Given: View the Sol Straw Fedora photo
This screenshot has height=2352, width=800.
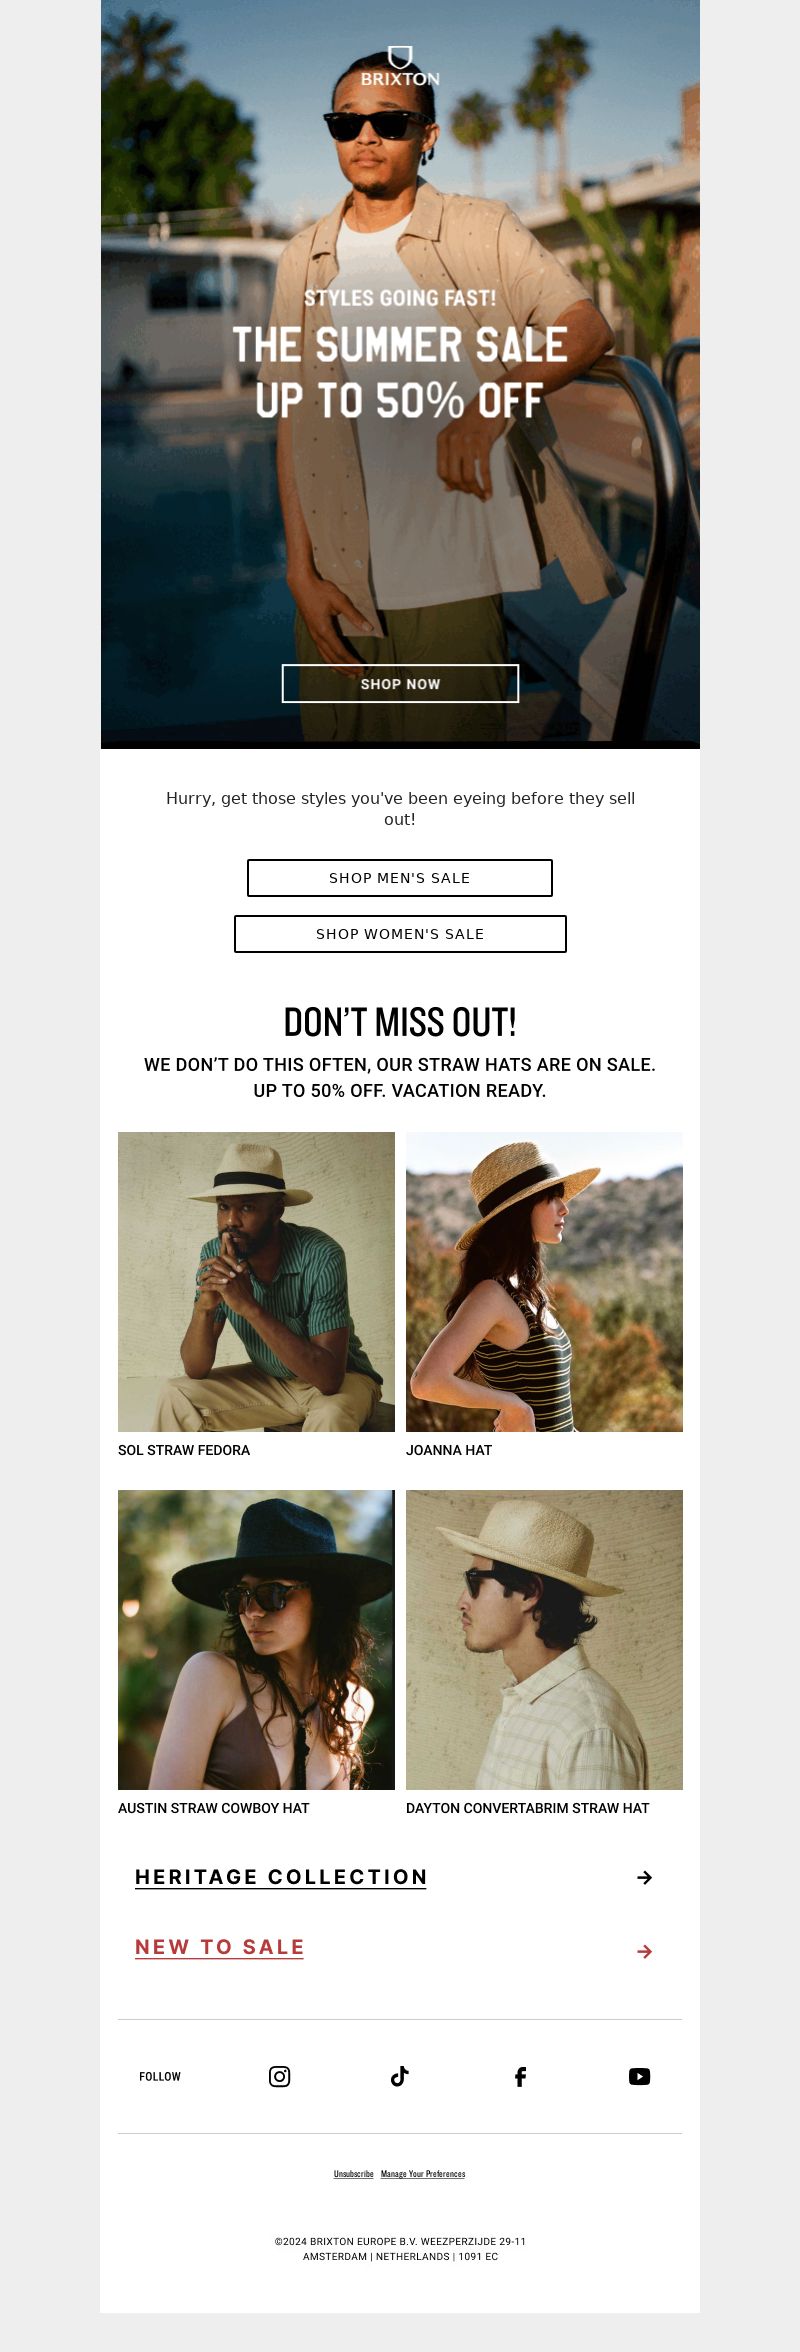Looking at the screenshot, I should click(256, 1281).
